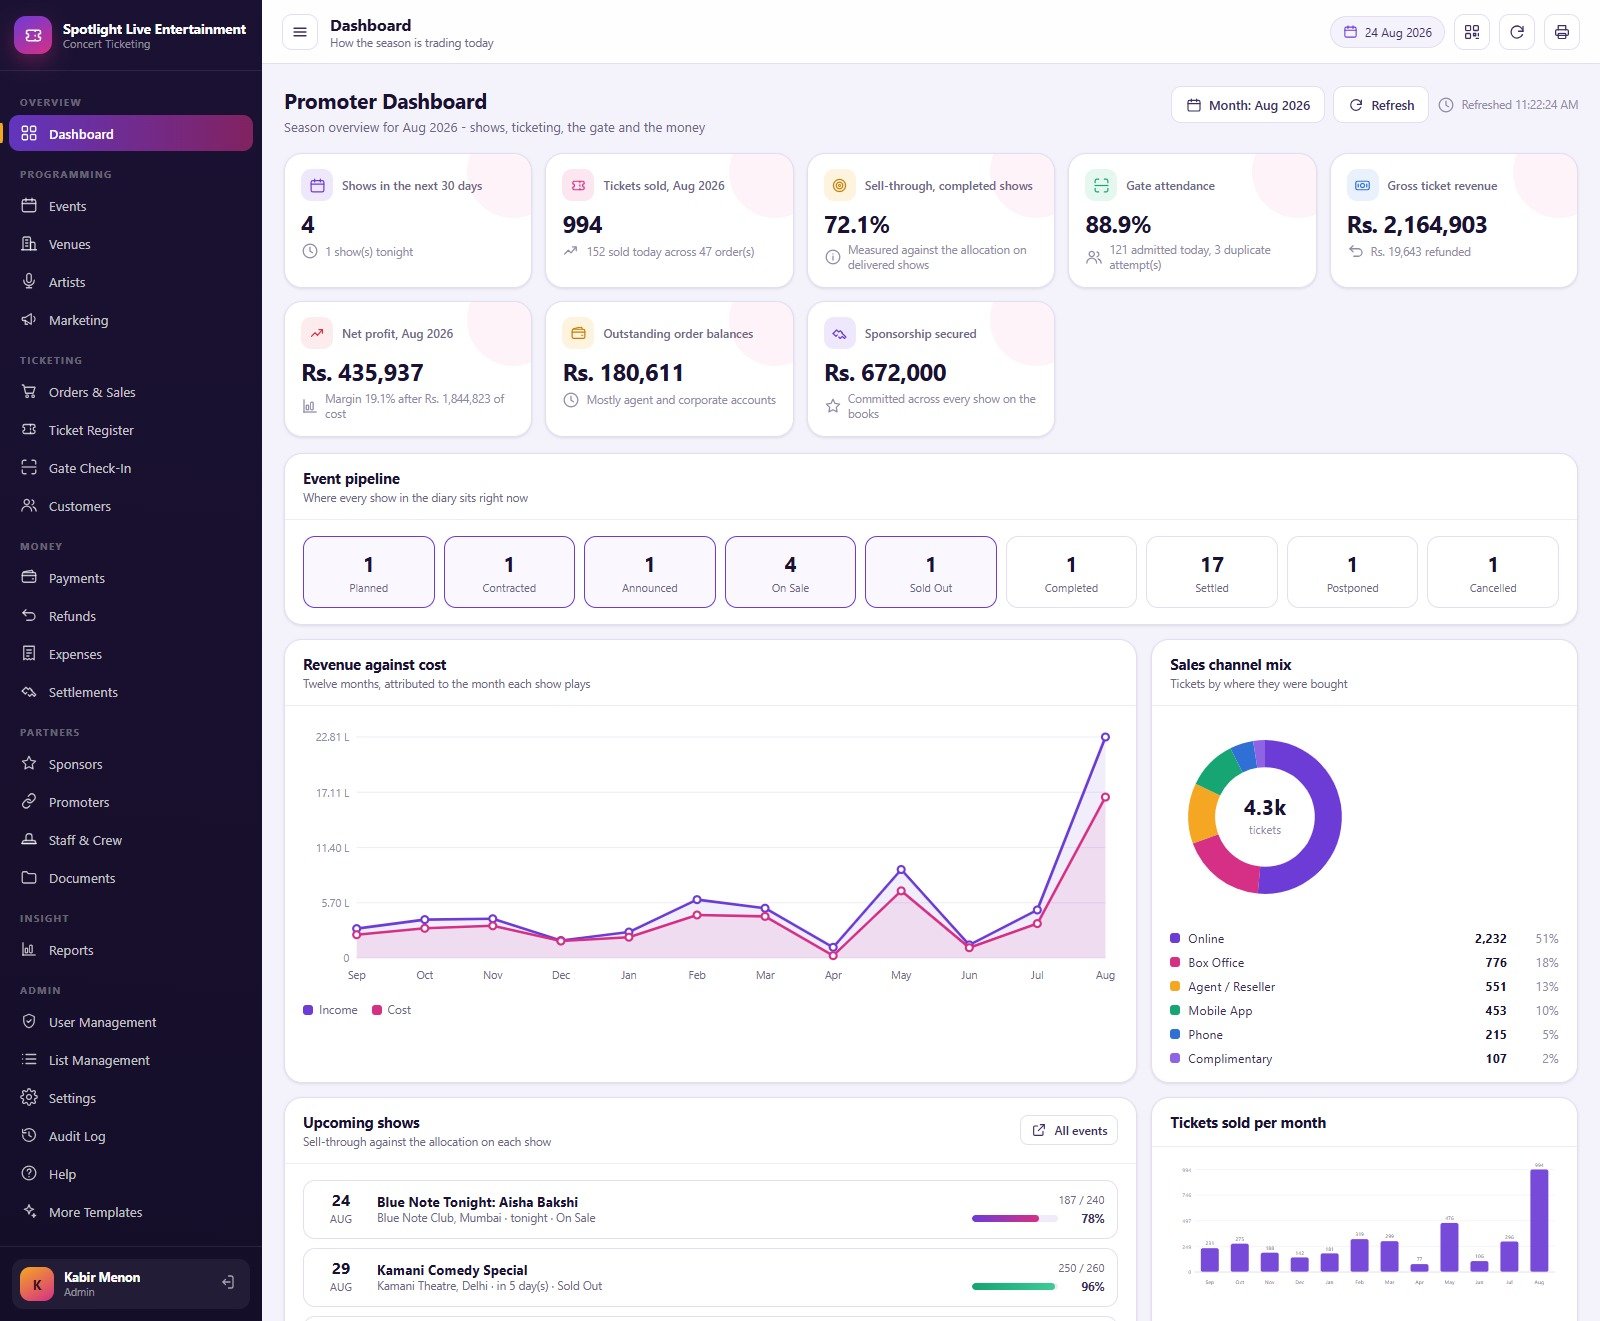Image resolution: width=1600 pixels, height=1321 pixels.
Task: Click Mobile App legend entry
Action: pos(1364,1010)
